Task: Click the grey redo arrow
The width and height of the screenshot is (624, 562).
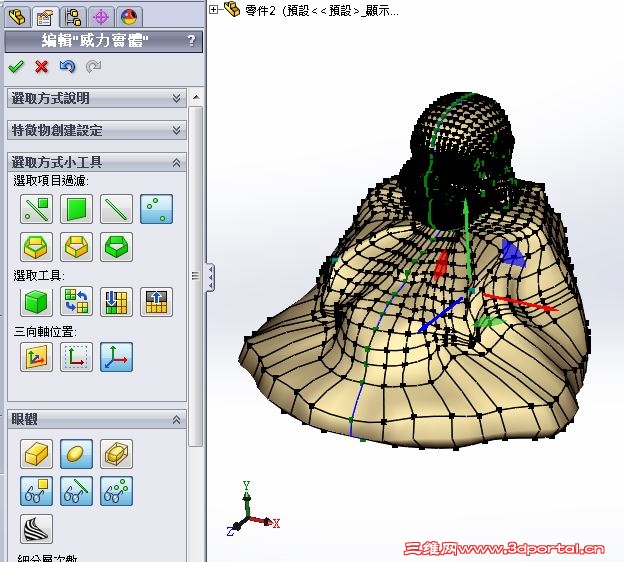Action: click(93, 66)
